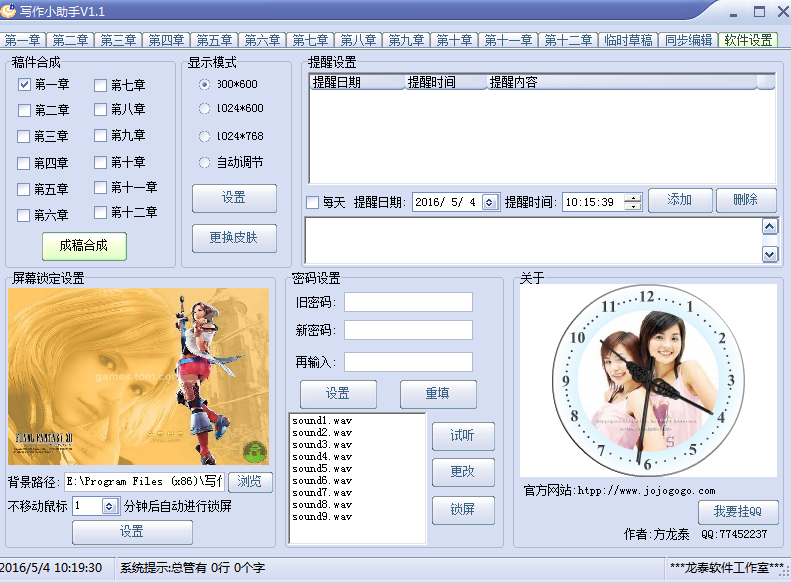Screen dimensions: 791x583
Task: Click the 更改 button
Action: point(463,472)
